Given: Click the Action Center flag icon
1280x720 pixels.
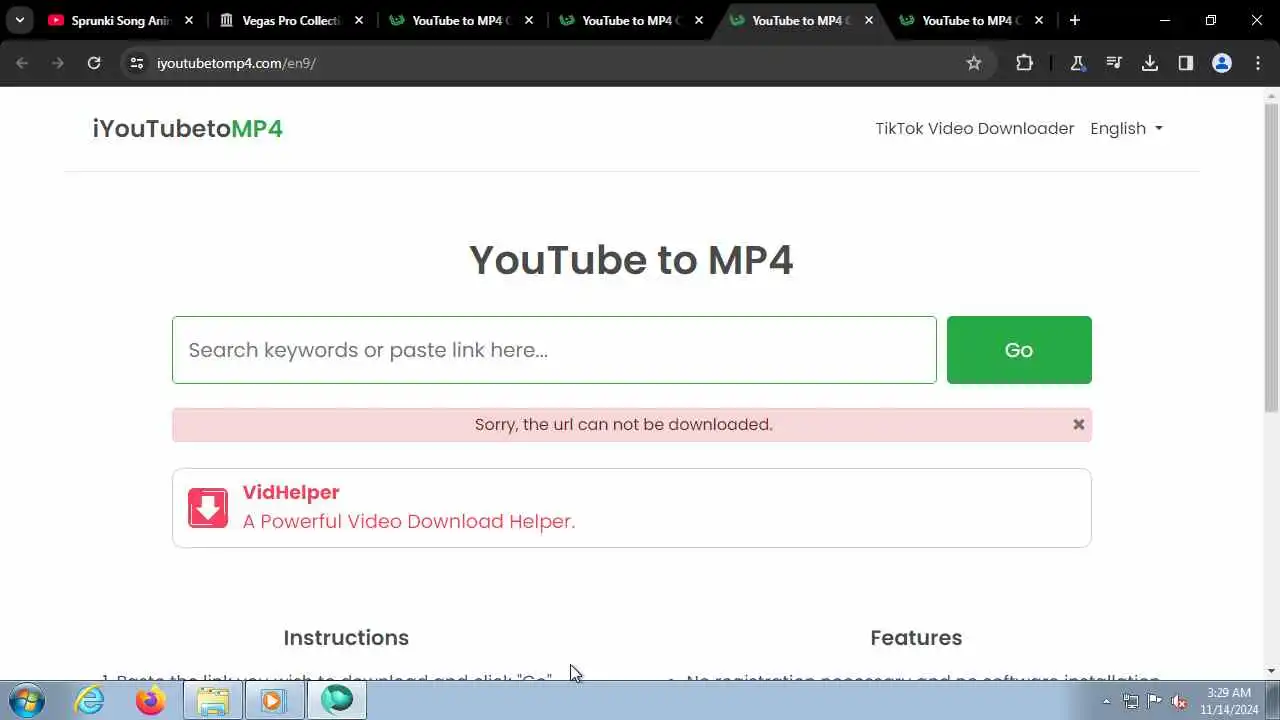Looking at the screenshot, I should point(1154,701).
